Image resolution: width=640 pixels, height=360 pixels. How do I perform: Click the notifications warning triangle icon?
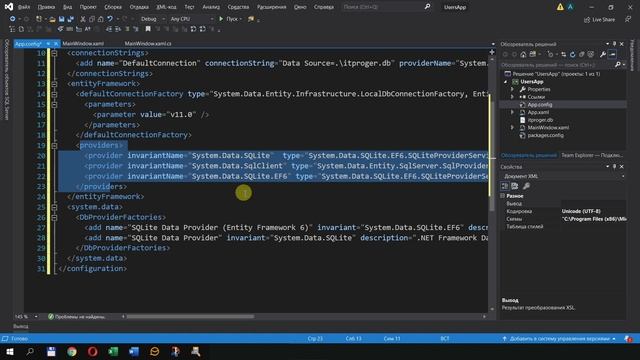click(560, 7)
